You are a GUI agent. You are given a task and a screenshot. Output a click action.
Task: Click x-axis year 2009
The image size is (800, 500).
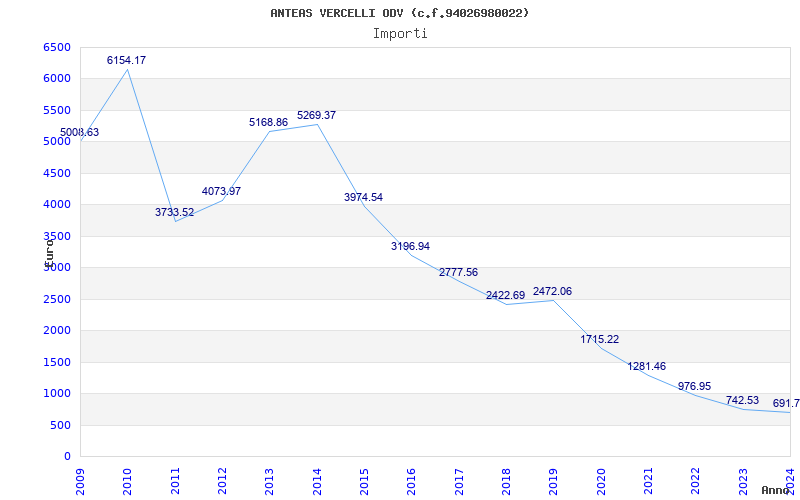point(80,481)
